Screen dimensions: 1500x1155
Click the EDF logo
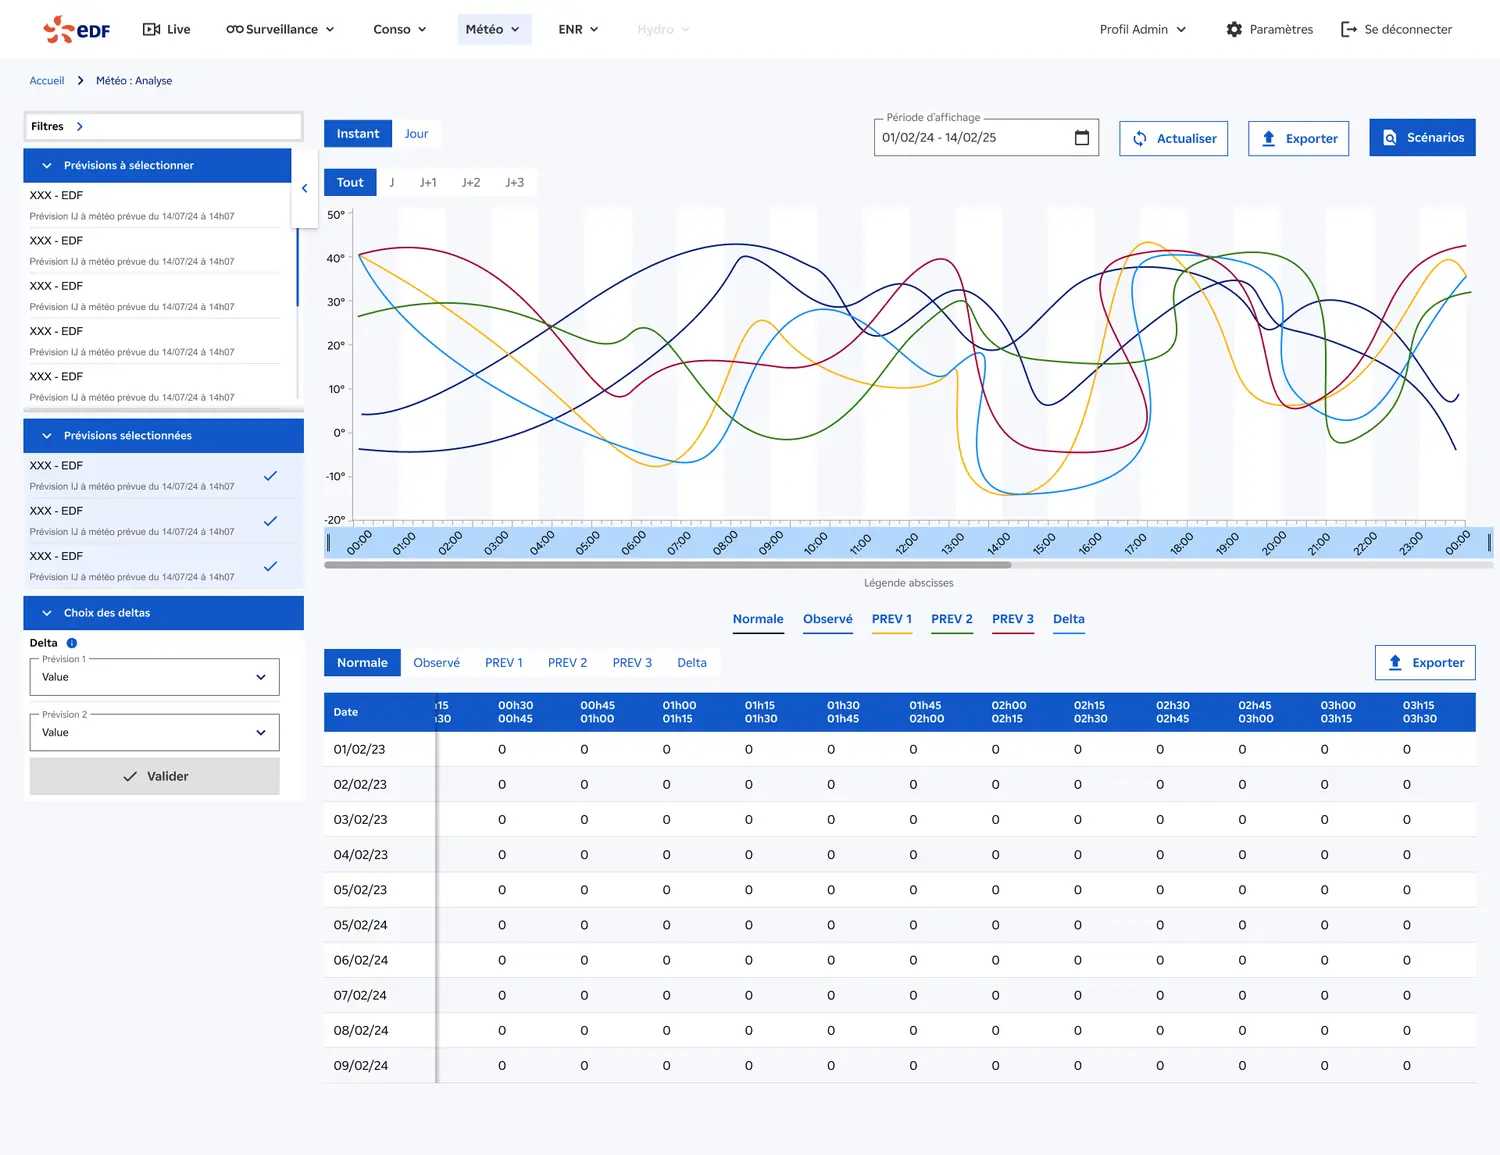(x=77, y=30)
